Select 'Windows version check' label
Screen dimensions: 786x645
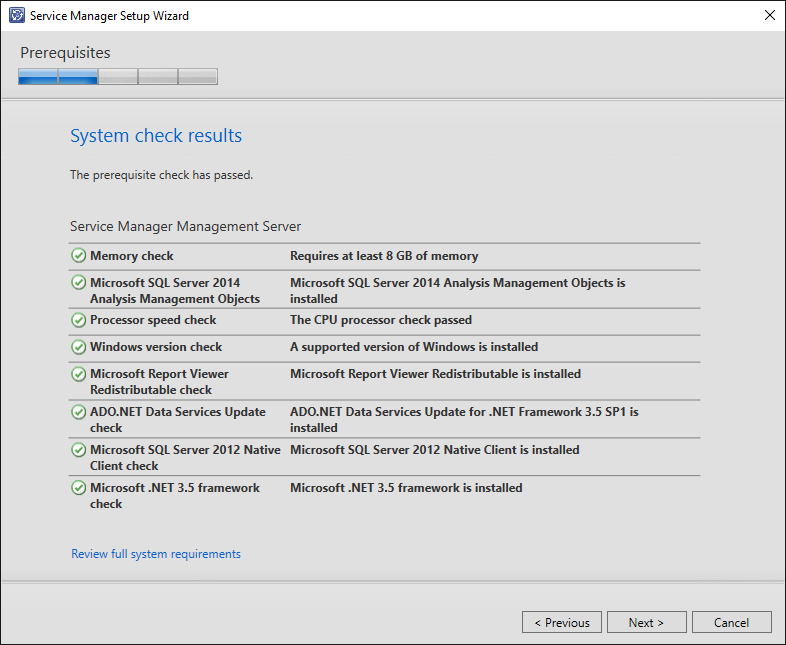coord(156,347)
